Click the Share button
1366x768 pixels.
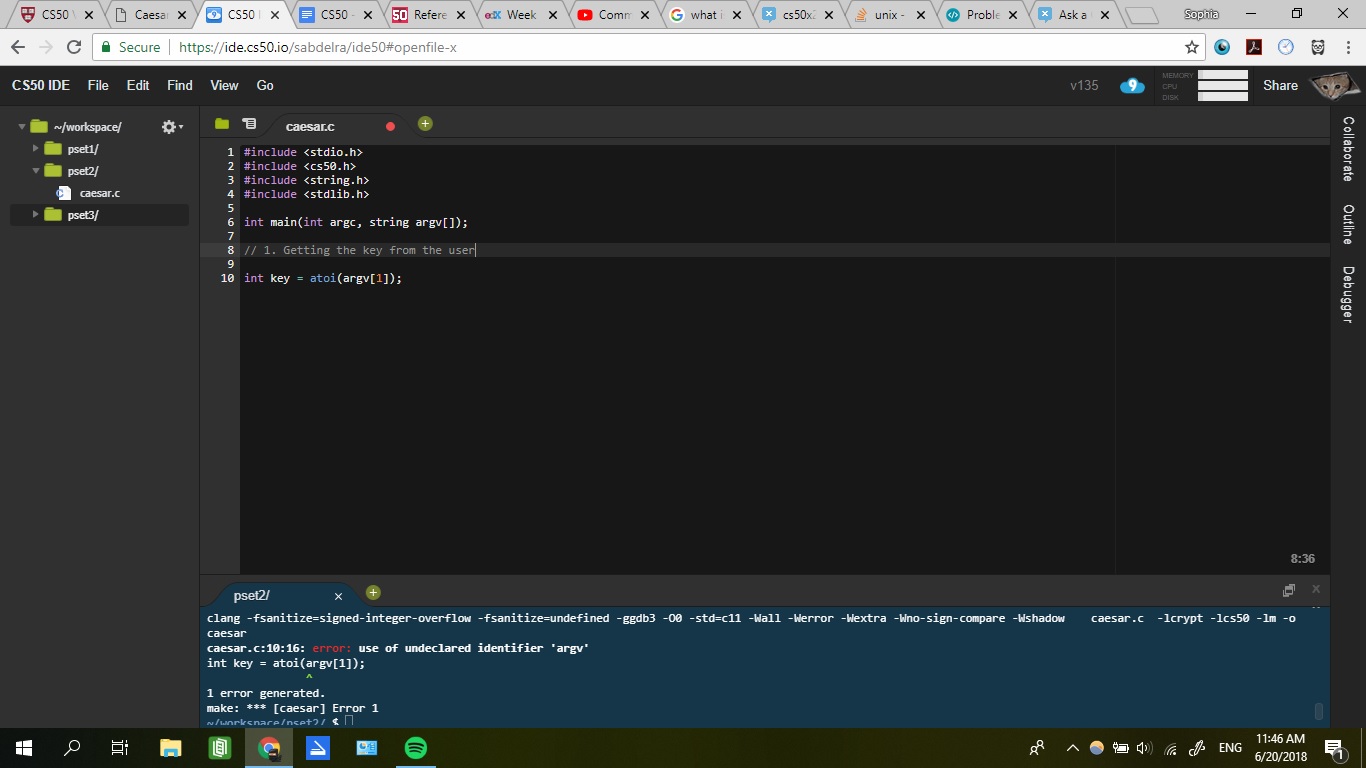point(1280,85)
